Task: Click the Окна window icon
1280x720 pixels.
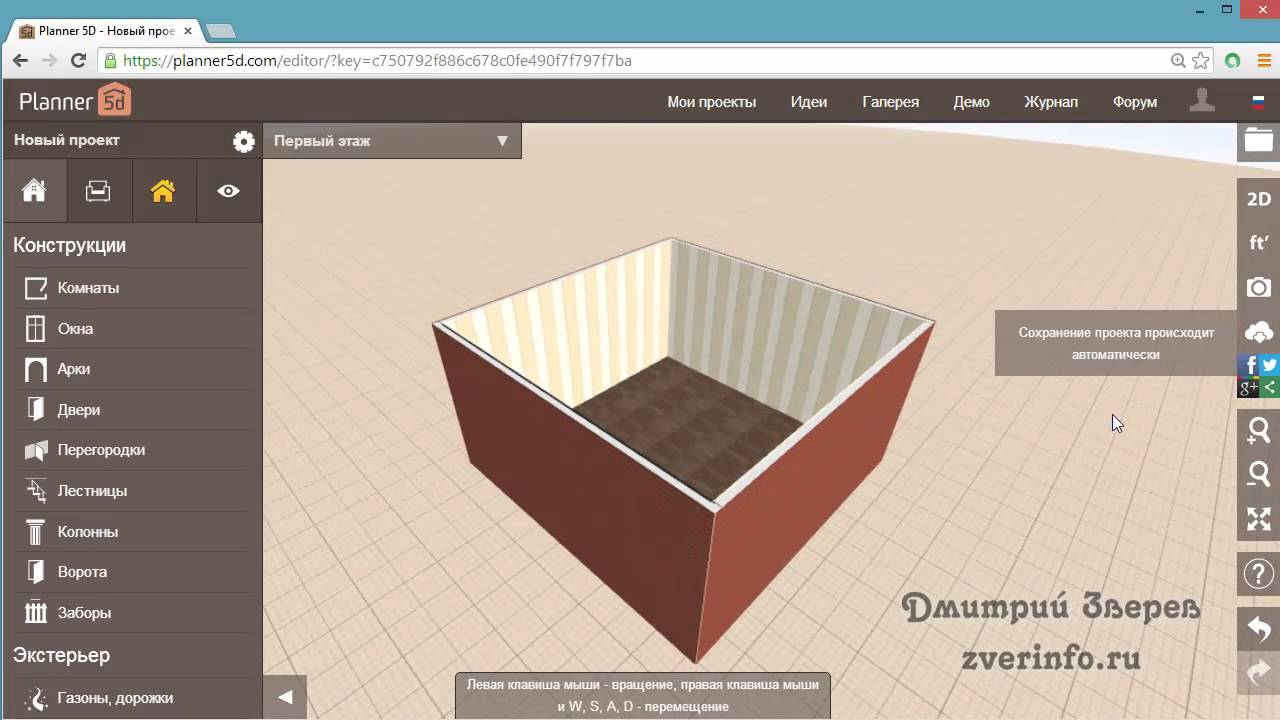Action: pos(36,328)
